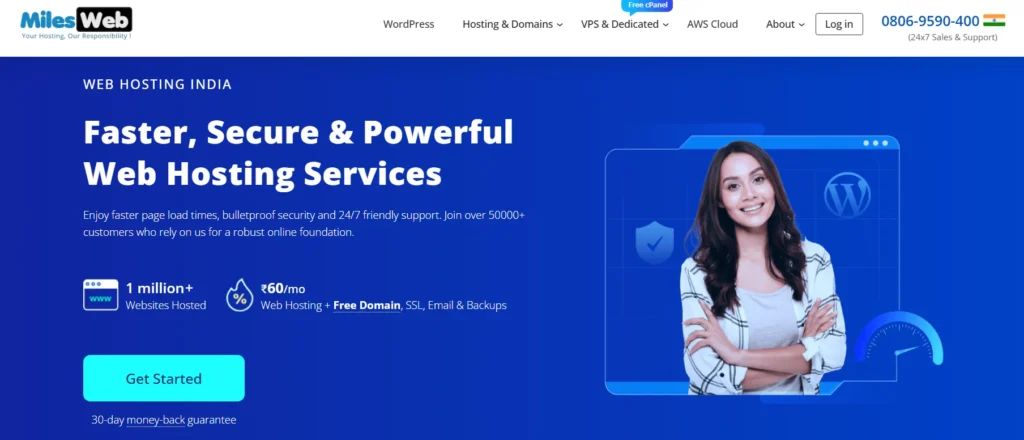Viewport: 1024px width, 440px height.
Task: Click the Get Started button
Action: coord(164,378)
